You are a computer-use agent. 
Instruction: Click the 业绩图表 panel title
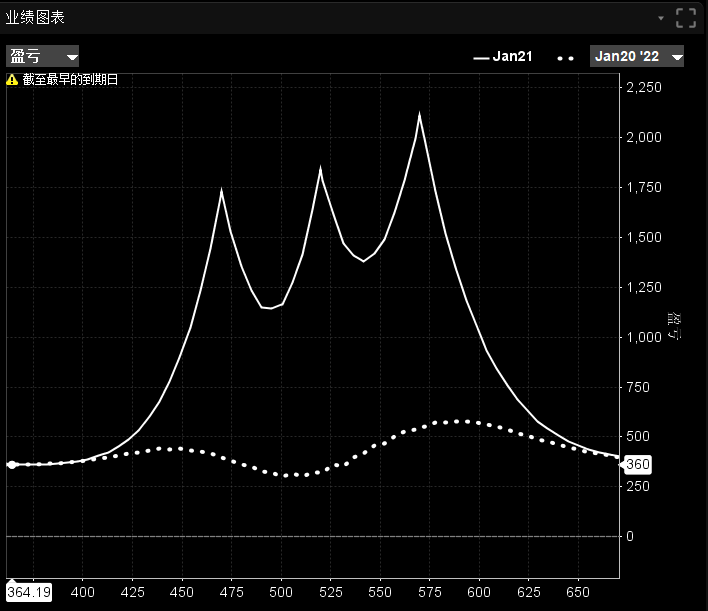click(35, 18)
